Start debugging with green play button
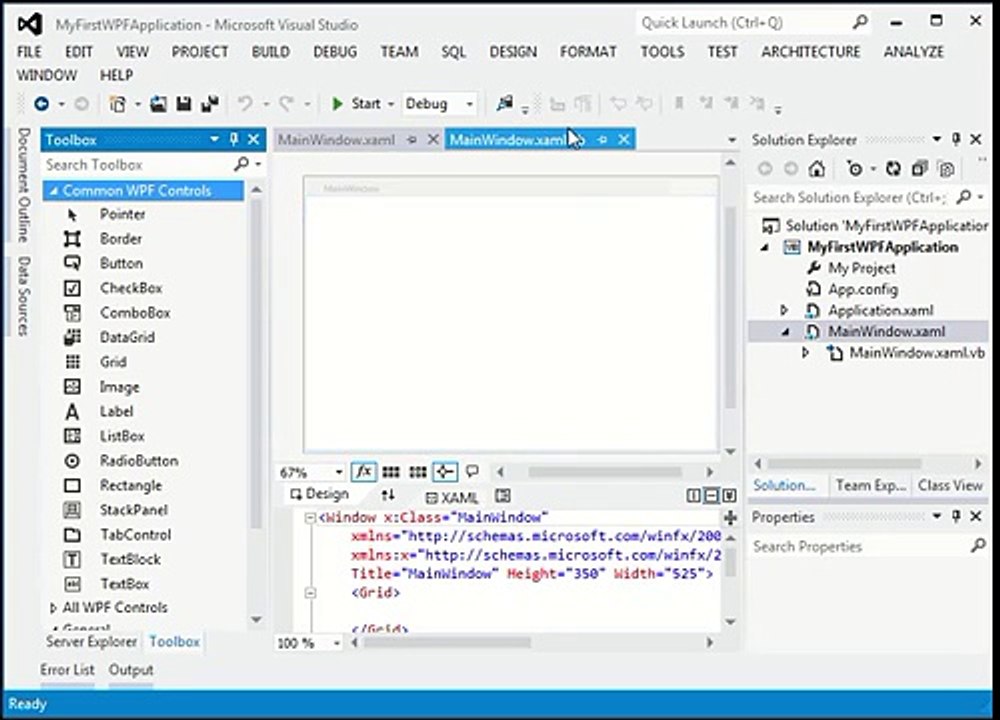 [x=337, y=103]
